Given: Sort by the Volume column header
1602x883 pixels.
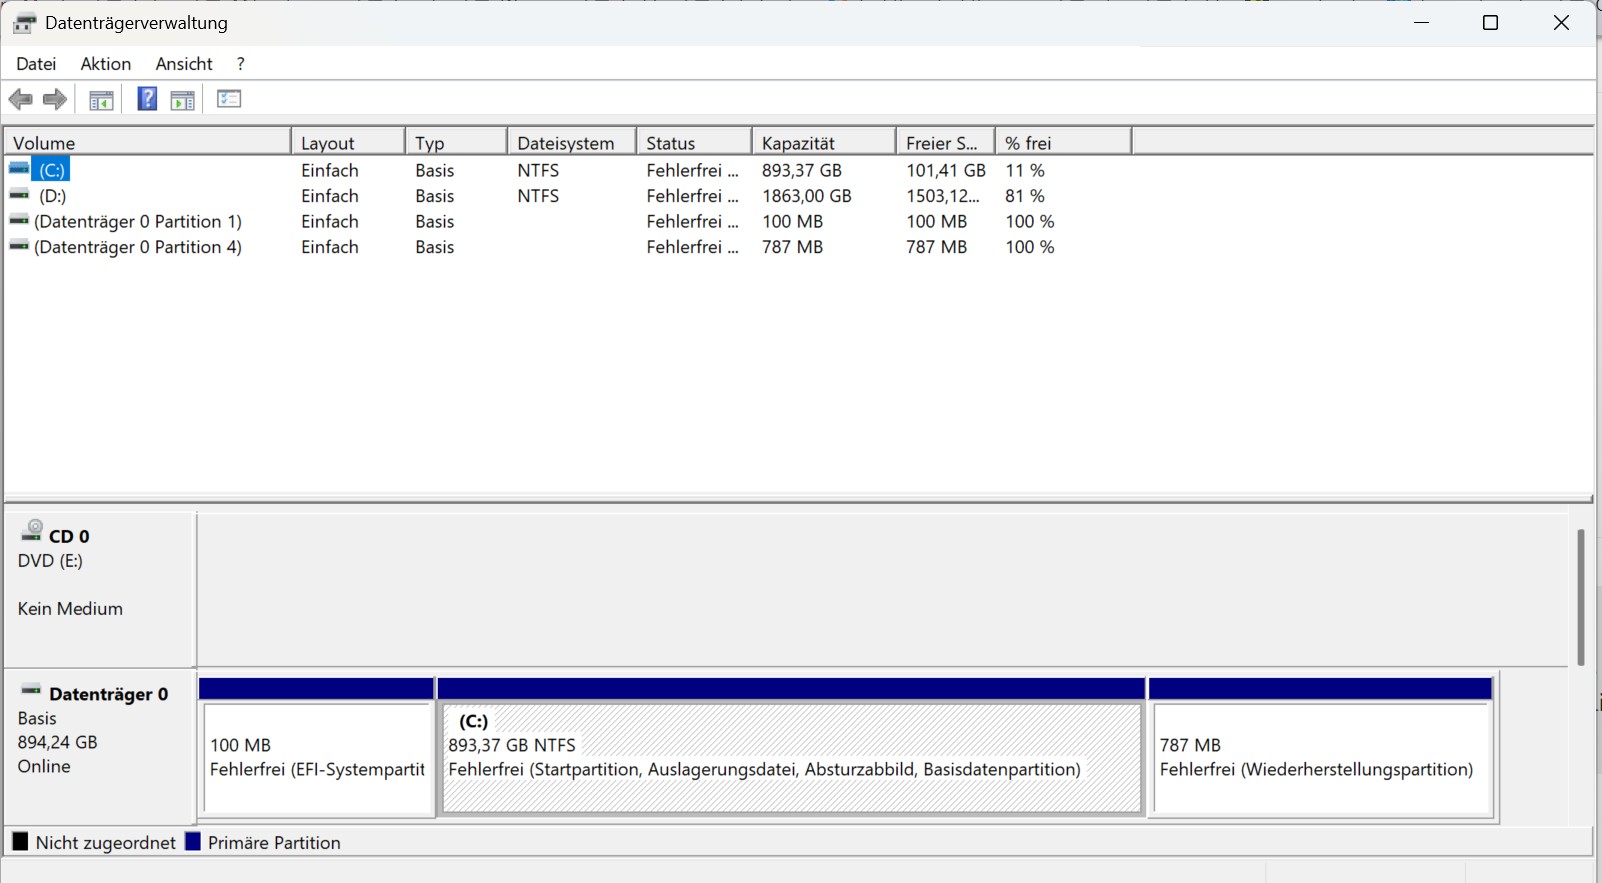Looking at the screenshot, I should [147, 142].
